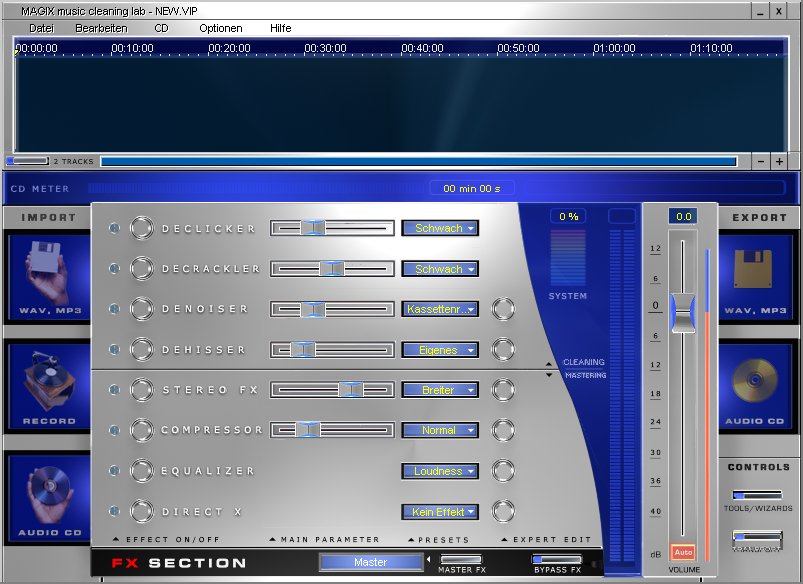
Task: Open Compressor preset dropdown Normal
Action: tap(440, 430)
